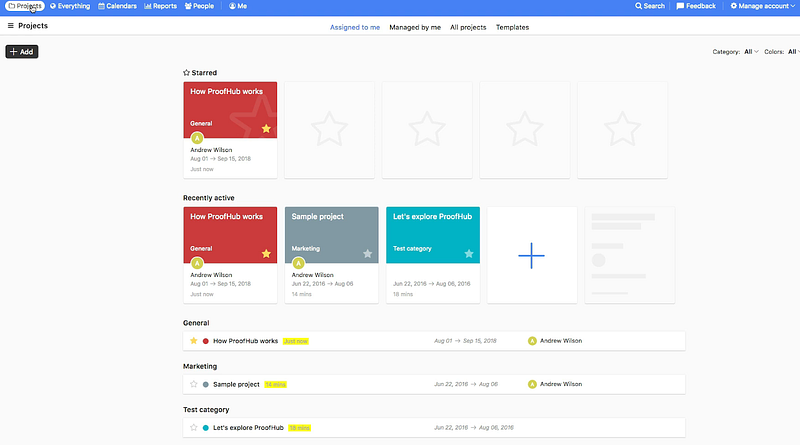800x445 pixels.
Task: Open the Sample project card
Action: point(332,255)
